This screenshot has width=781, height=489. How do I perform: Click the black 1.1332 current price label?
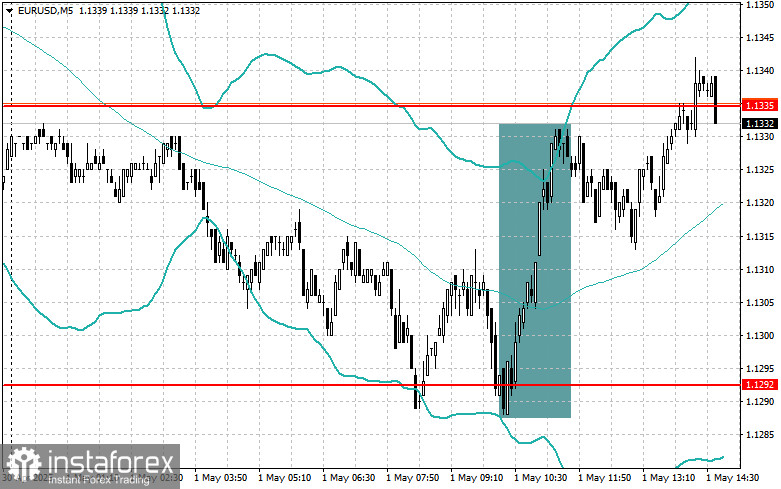760,123
